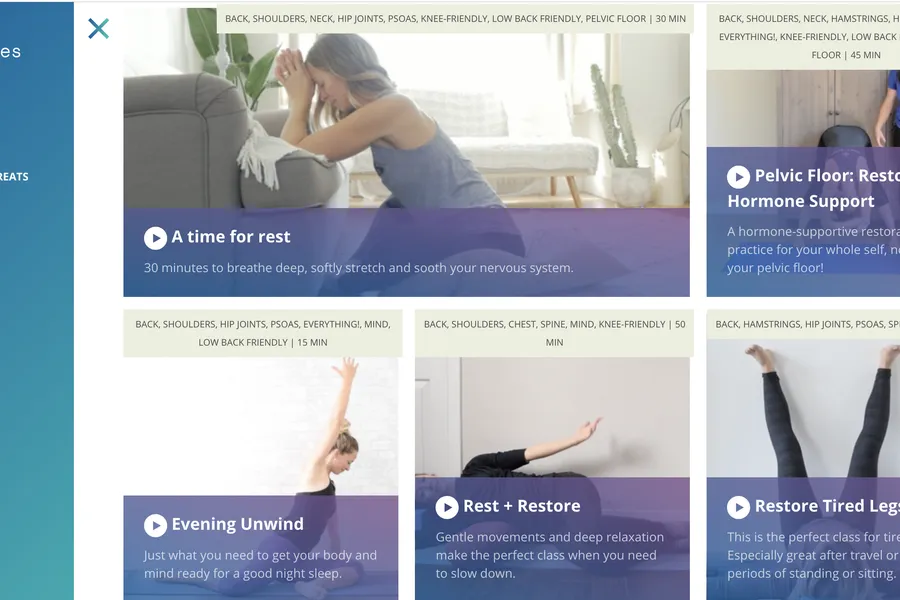Play the Restore Tired Legs class
Image resolution: width=900 pixels, height=600 pixels.
tap(738, 507)
